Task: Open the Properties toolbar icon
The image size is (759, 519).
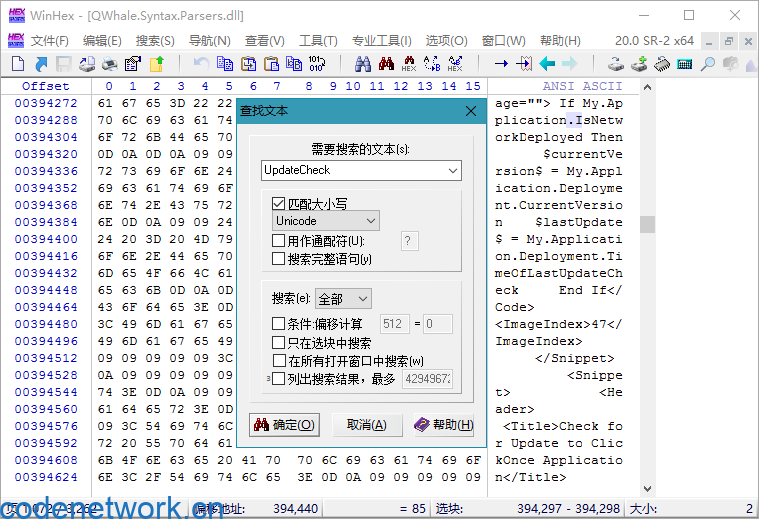Action: click(x=133, y=63)
